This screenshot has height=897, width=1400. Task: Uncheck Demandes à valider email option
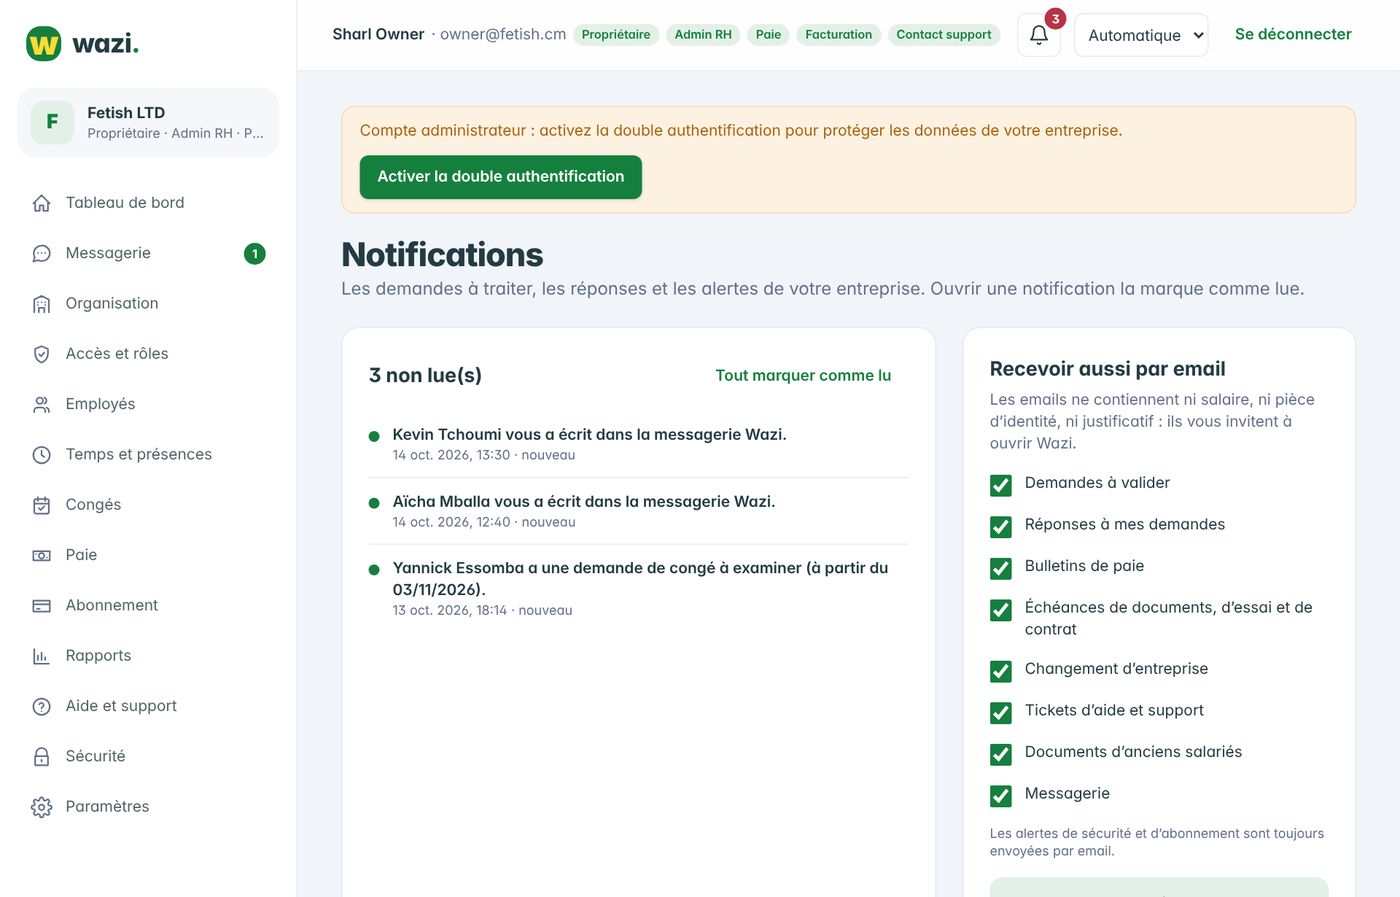pos(1000,485)
